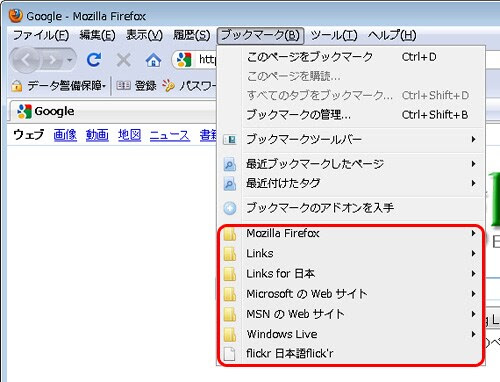The height and width of the screenshot is (382, 500).
Task: Open the データ警備保障 toolbar dropdown
Action: click(x=67, y=86)
